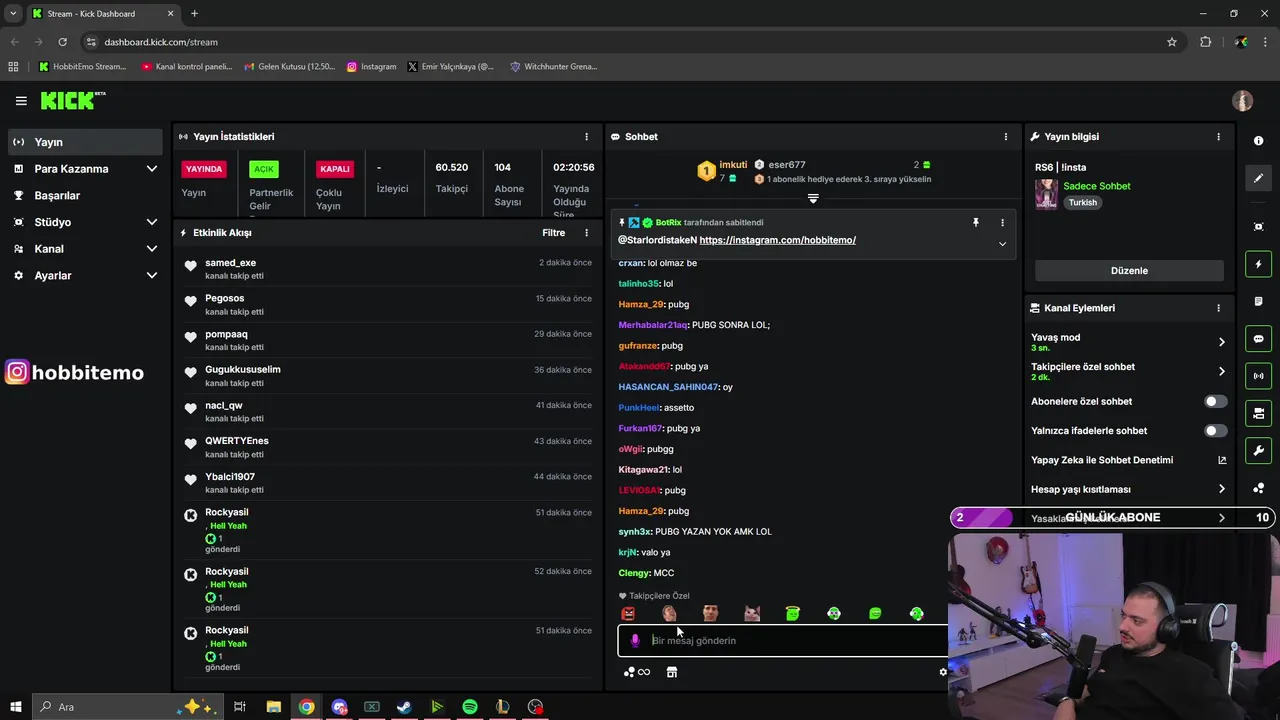Viewport: 1280px width, 720px height.
Task: Toggle Yalnızca ifadelerle sohbet switch
Action: (x=1215, y=431)
